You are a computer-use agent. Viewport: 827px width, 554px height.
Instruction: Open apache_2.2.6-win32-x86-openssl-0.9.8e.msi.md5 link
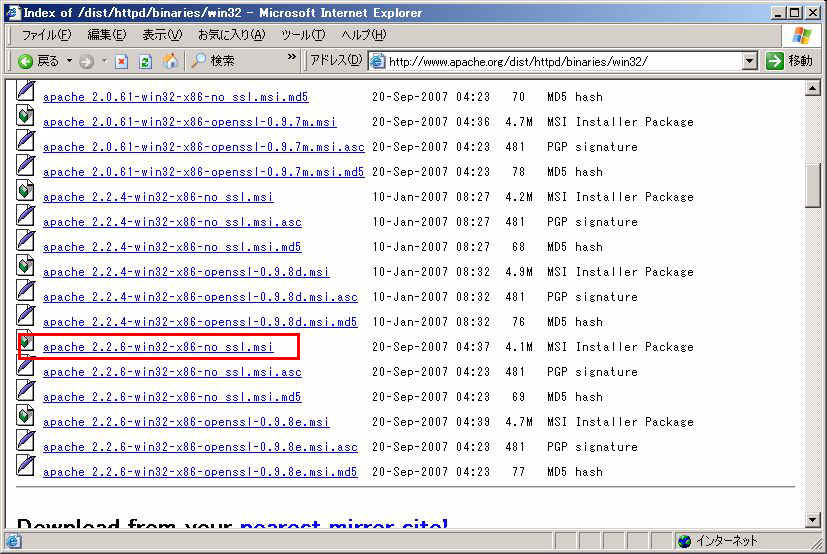click(200, 472)
